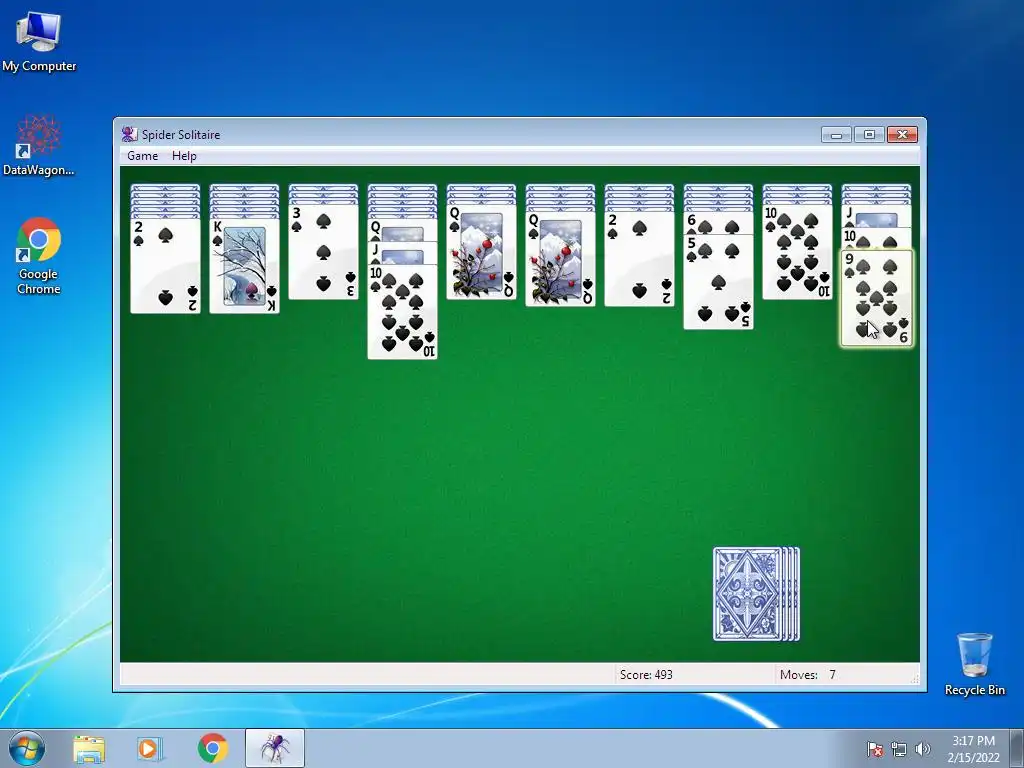Select the 2 of spades in first column
Screen dimensions: 1024x768
[165, 266]
